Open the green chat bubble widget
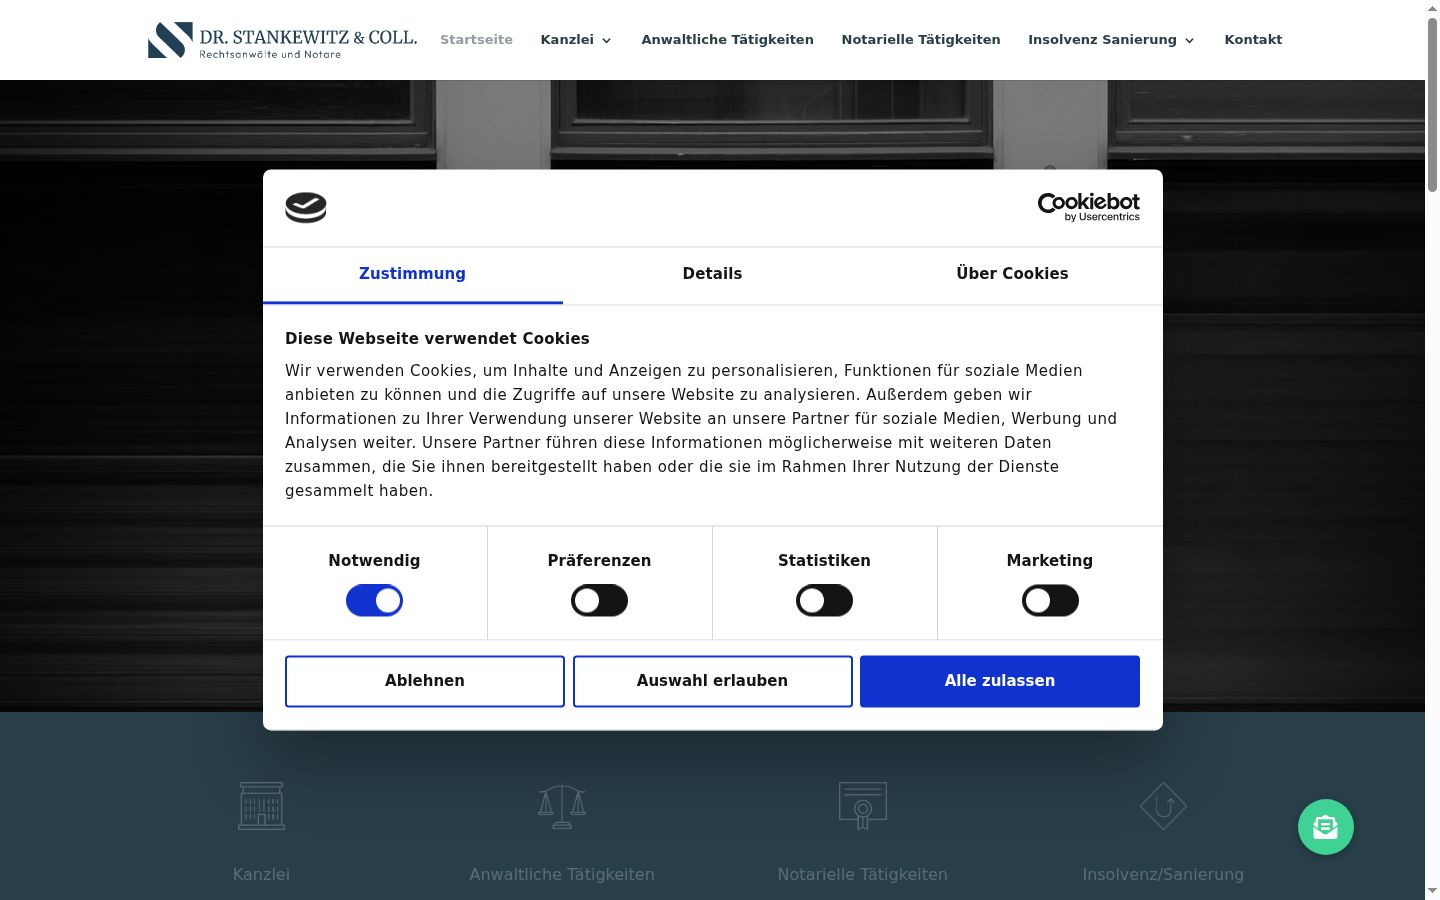 tap(1325, 827)
